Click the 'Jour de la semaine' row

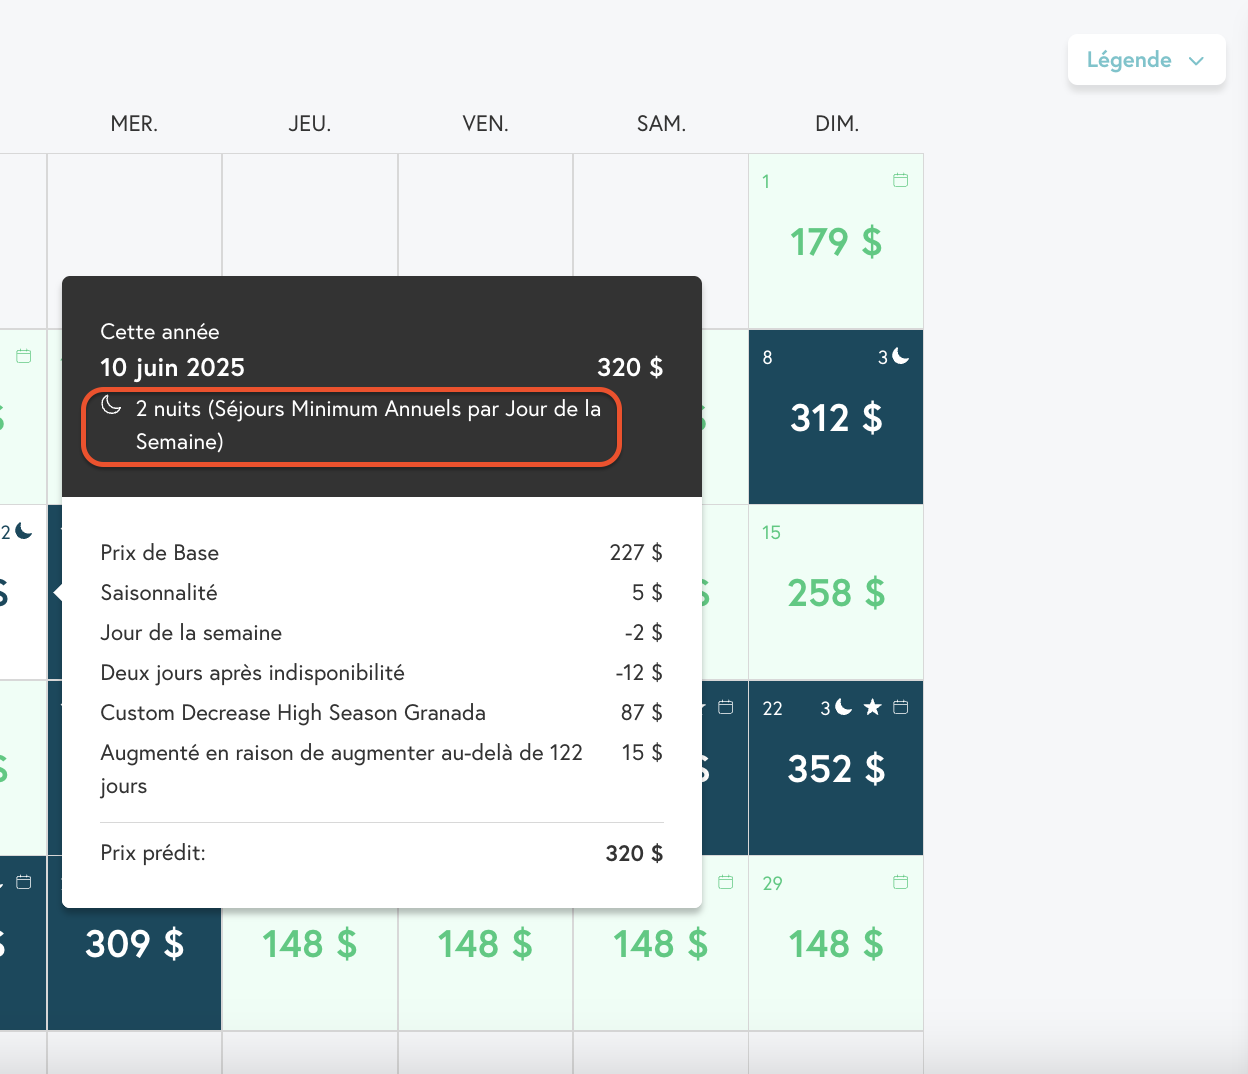click(x=381, y=633)
